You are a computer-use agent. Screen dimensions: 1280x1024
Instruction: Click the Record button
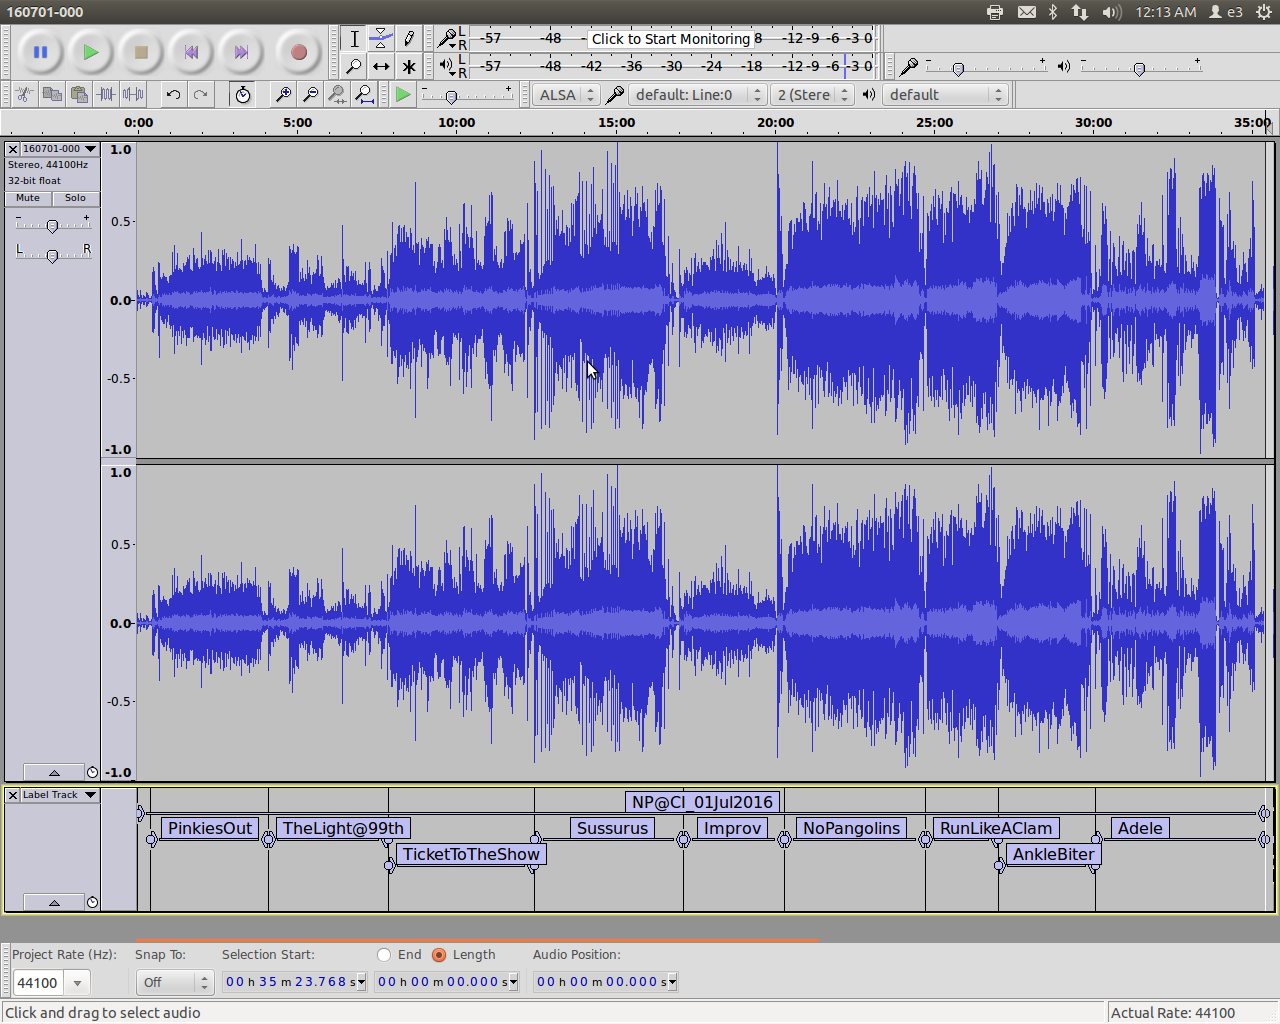[298, 52]
